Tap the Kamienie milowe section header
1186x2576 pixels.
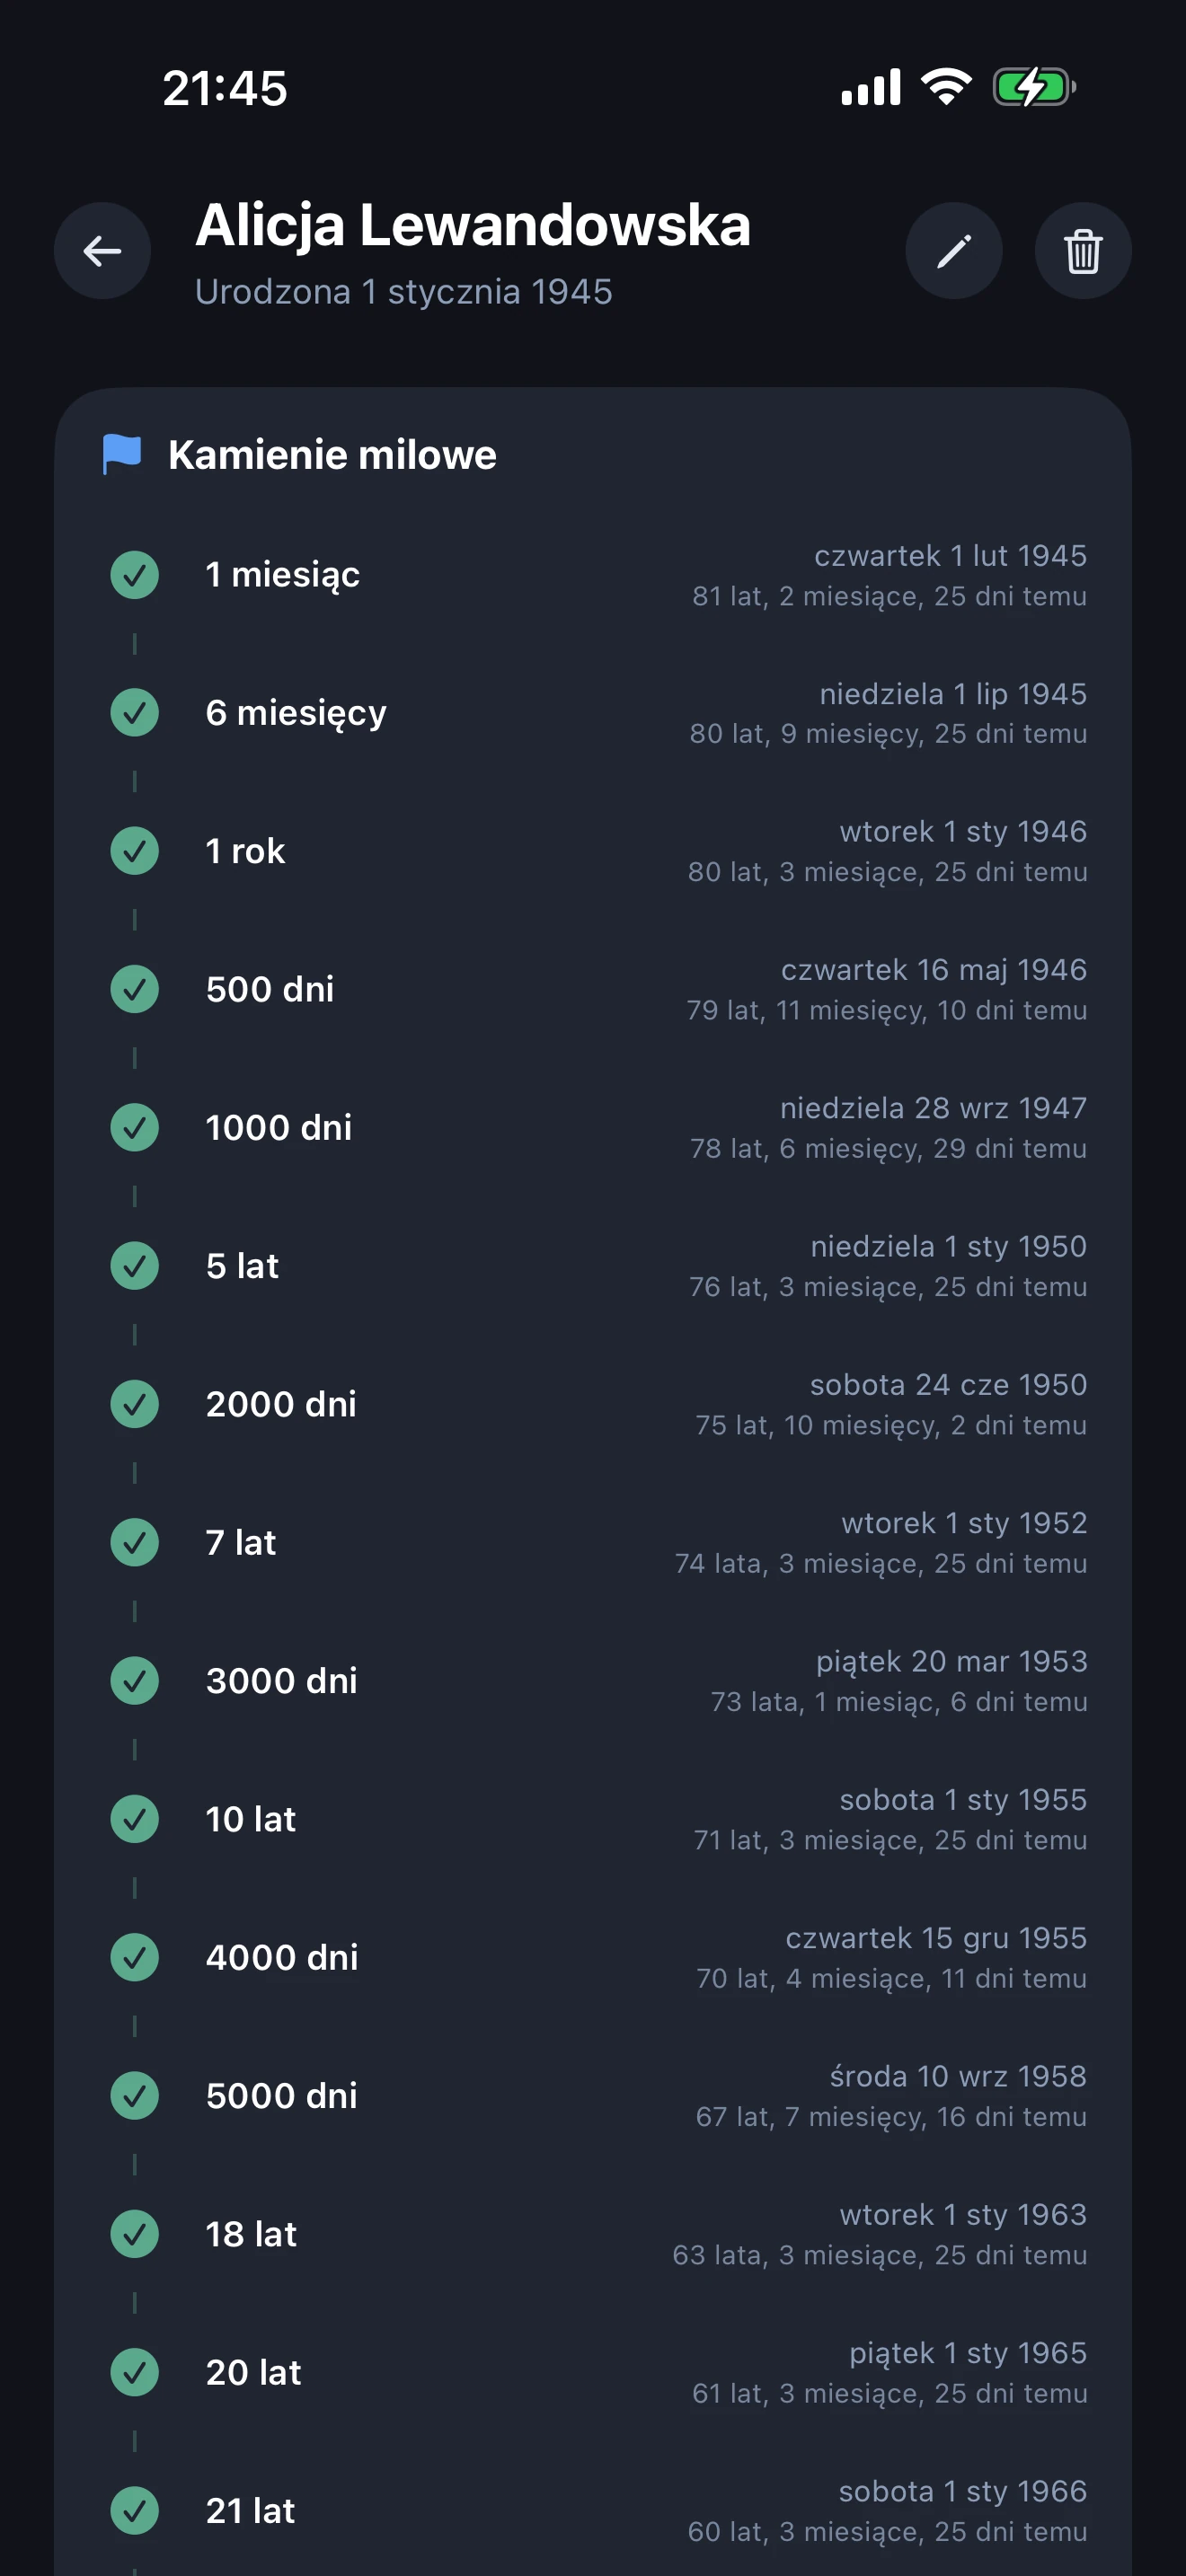click(332, 455)
